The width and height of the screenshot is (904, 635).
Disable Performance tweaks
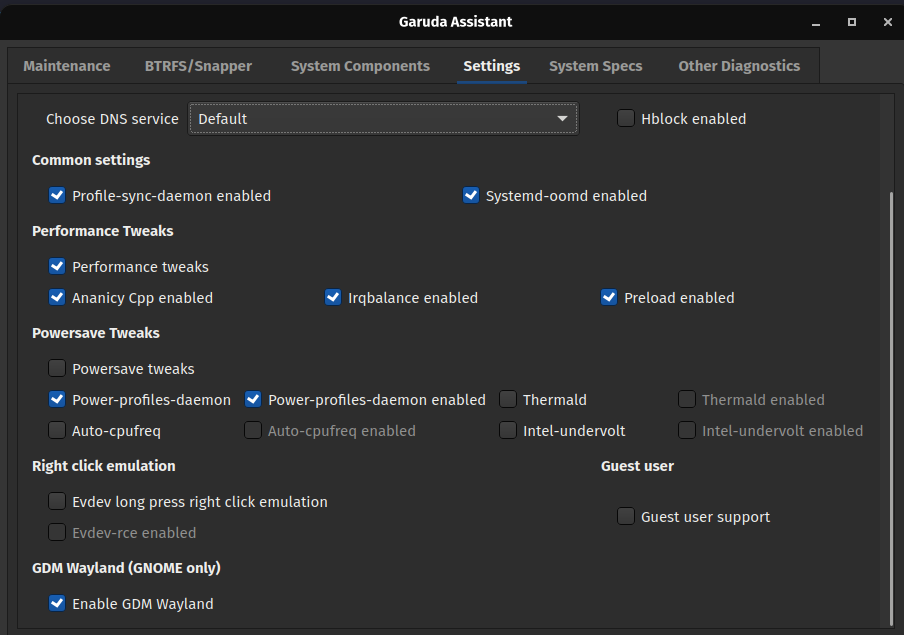(57, 266)
